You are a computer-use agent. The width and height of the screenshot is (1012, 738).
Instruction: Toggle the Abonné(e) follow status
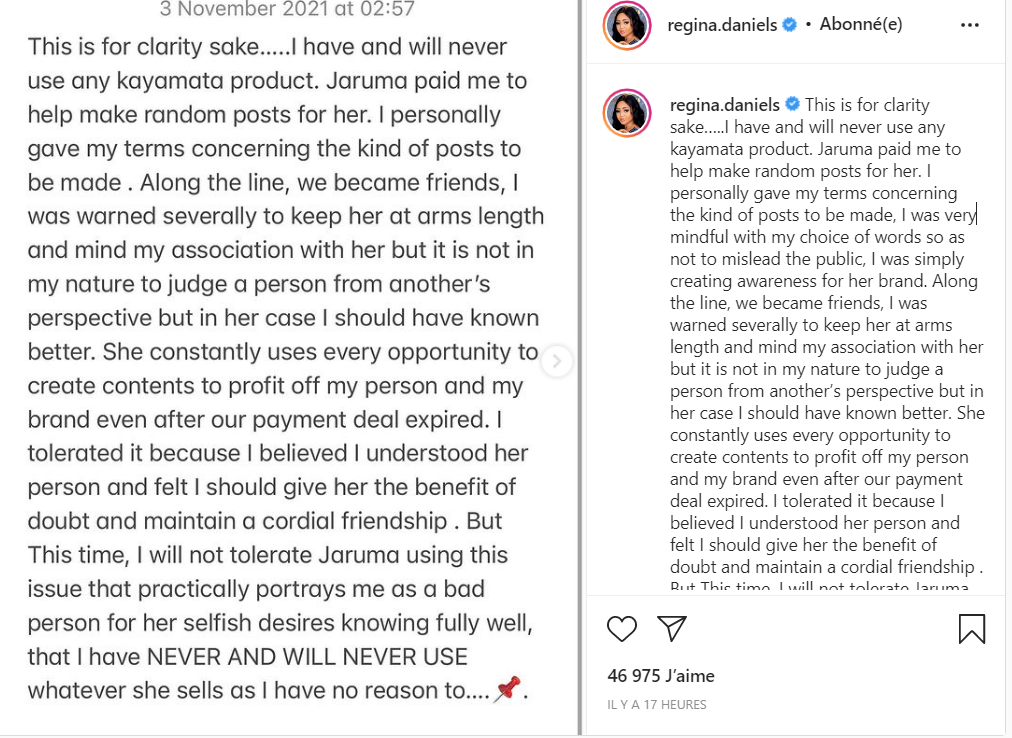click(861, 25)
